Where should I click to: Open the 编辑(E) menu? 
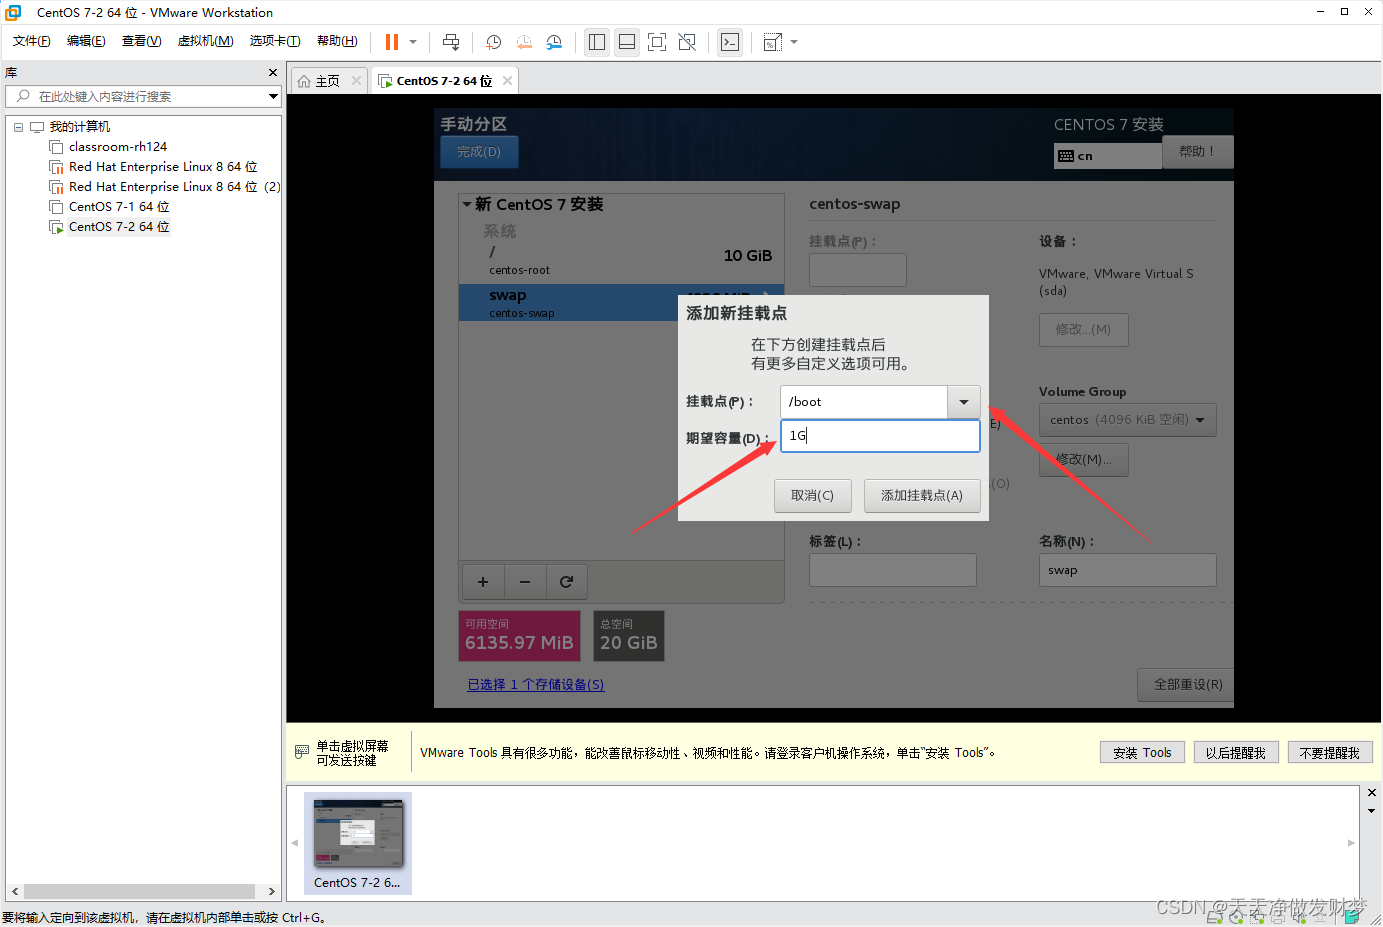point(86,41)
